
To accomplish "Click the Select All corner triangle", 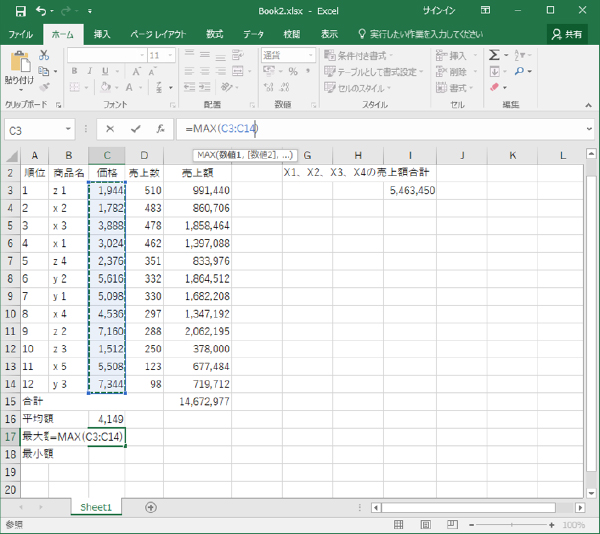I will pyautogui.click(x=11, y=156).
